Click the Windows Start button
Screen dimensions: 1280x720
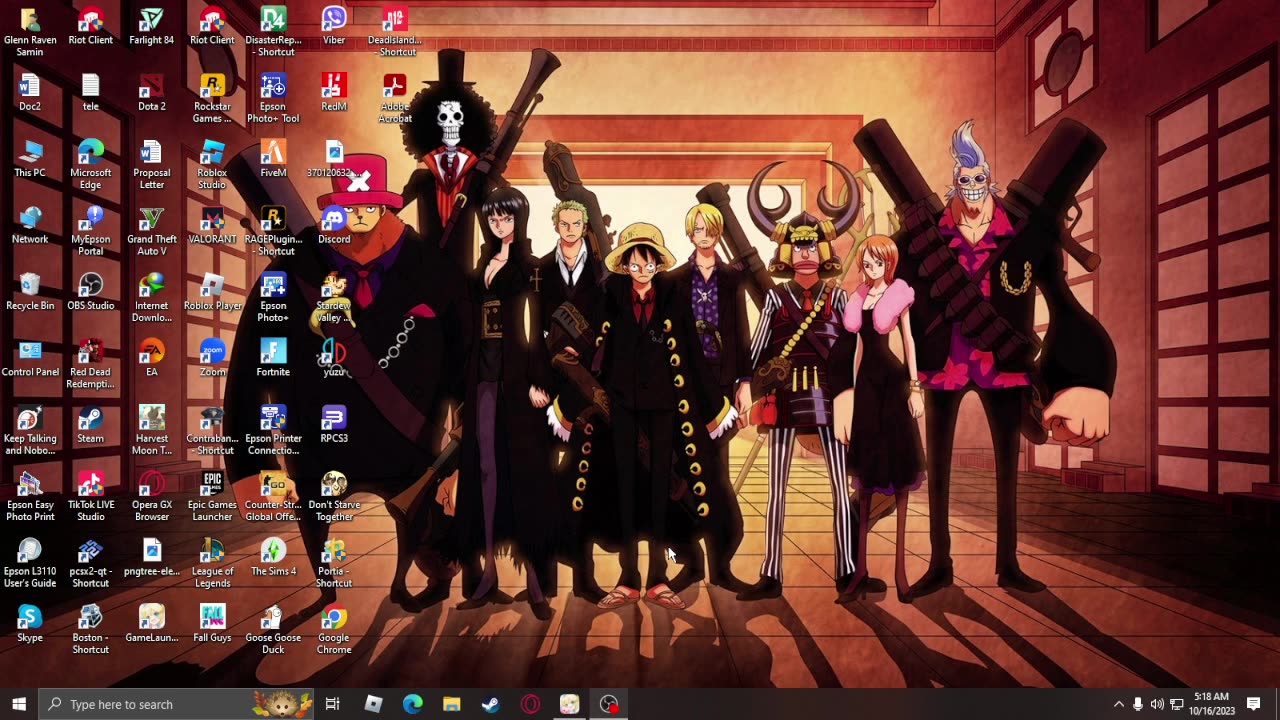(19, 704)
